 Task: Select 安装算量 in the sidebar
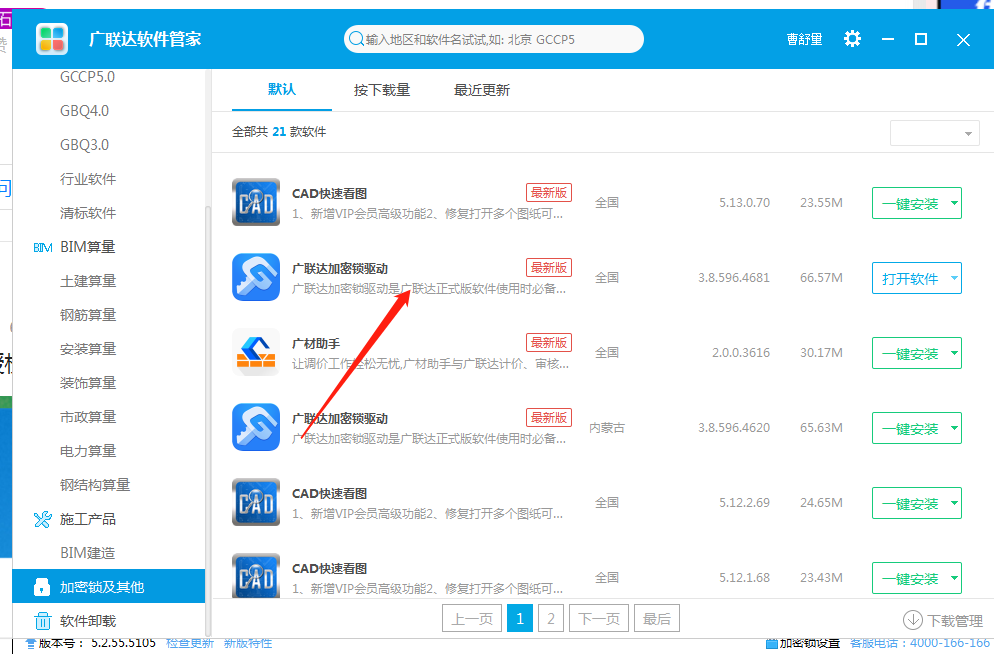pos(88,349)
